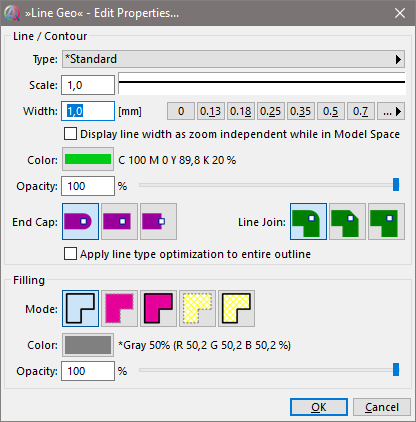The image size is (416, 422).
Task: Set line width preset 0.5
Action: (x=331, y=111)
